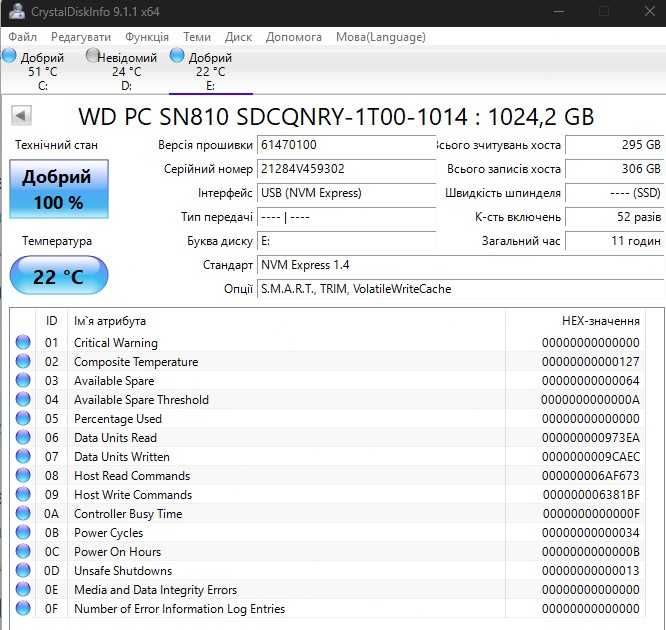Click status orb of Controller Busy Time row
The image size is (666, 630).
(x=23, y=513)
